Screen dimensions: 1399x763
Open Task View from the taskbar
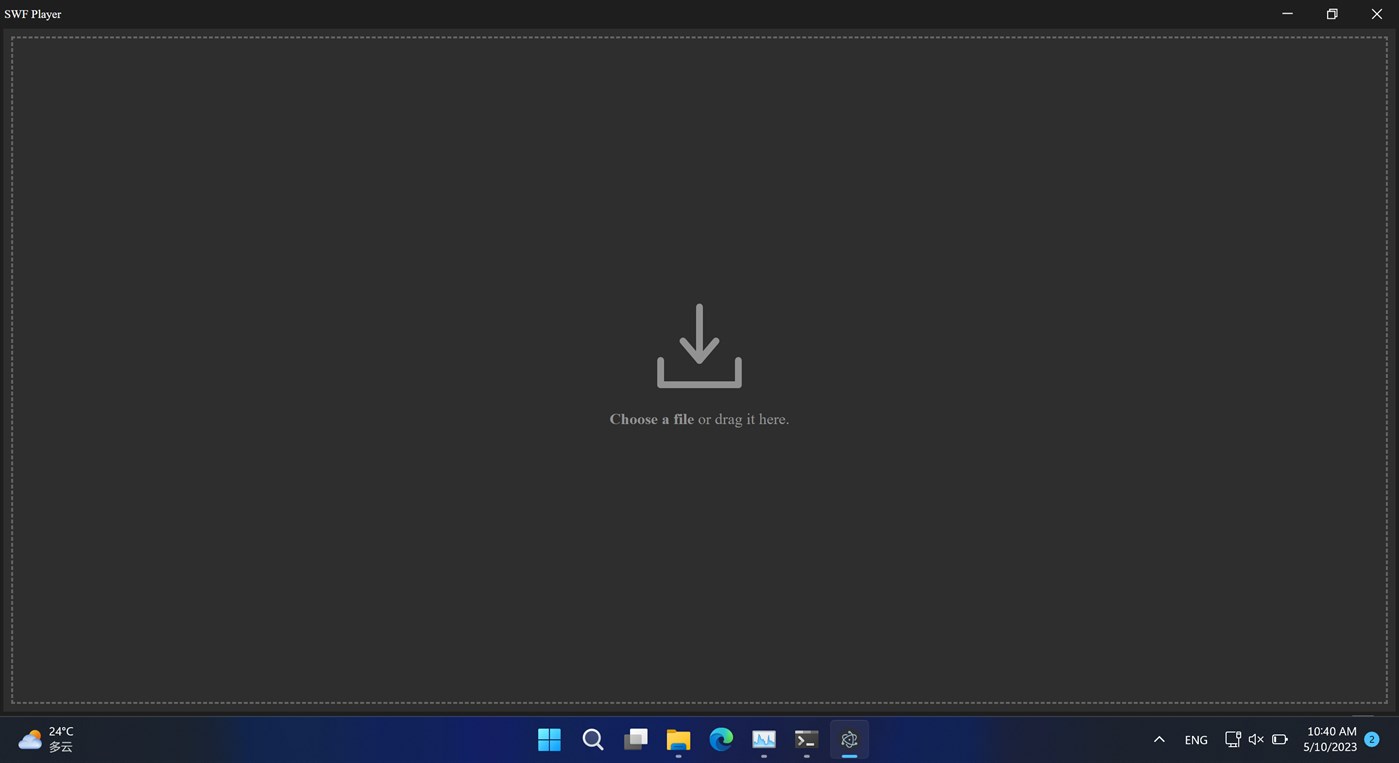[x=635, y=740]
